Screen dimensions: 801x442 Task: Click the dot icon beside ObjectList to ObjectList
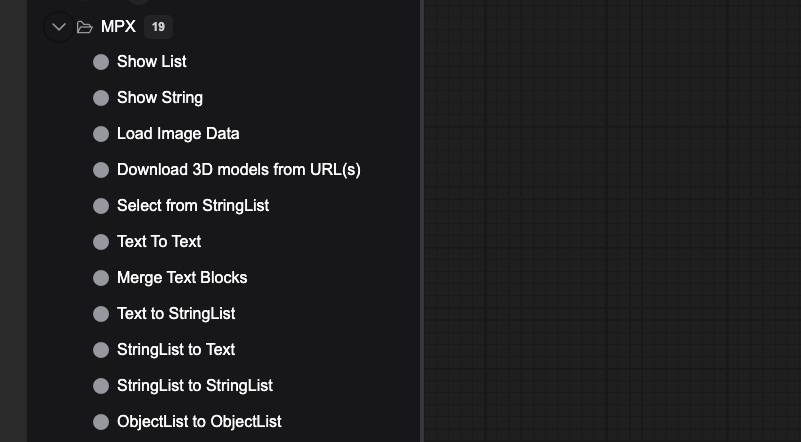coord(101,422)
